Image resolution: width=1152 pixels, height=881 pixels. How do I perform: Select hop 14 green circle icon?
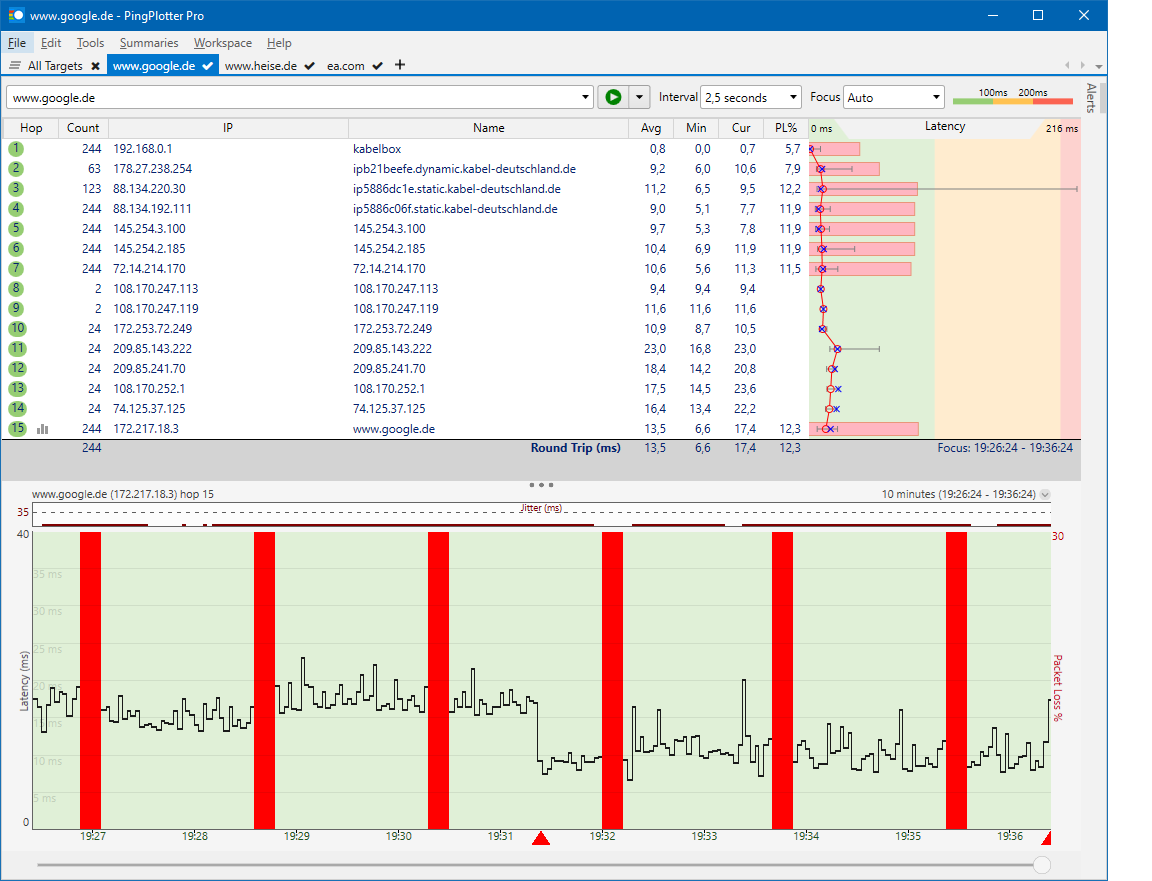[x=17, y=409]
